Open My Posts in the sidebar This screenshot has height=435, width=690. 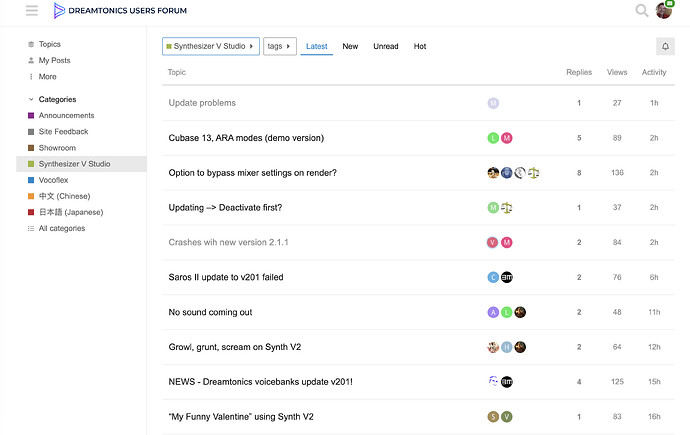point(54,60)
